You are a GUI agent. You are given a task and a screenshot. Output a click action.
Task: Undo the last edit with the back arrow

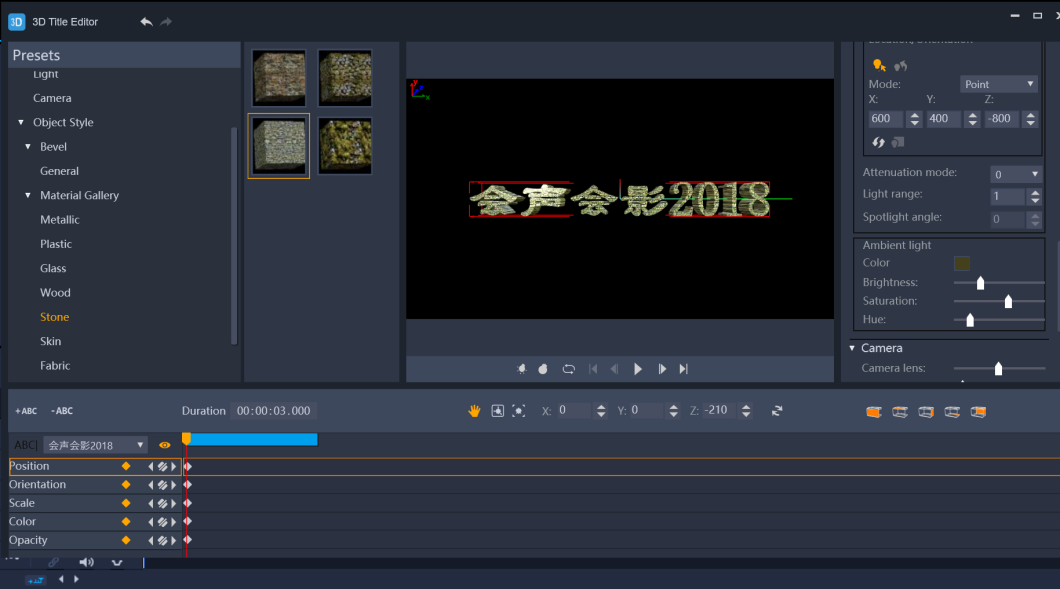tap(146, 22)
